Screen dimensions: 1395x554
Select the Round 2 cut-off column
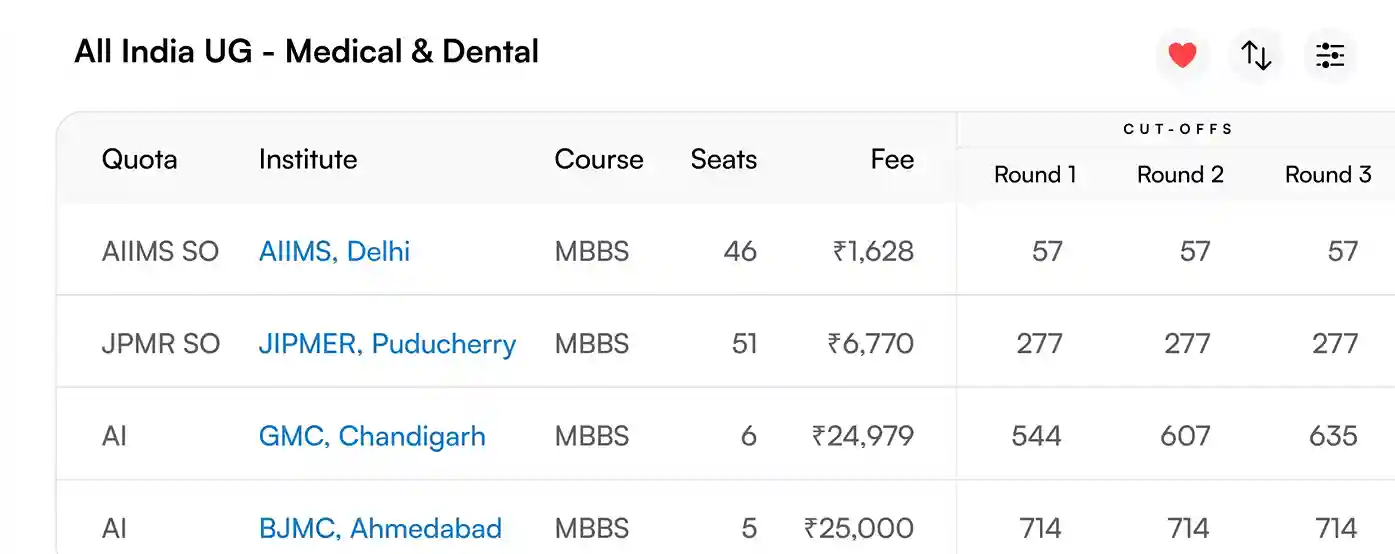pos(1180,175)
